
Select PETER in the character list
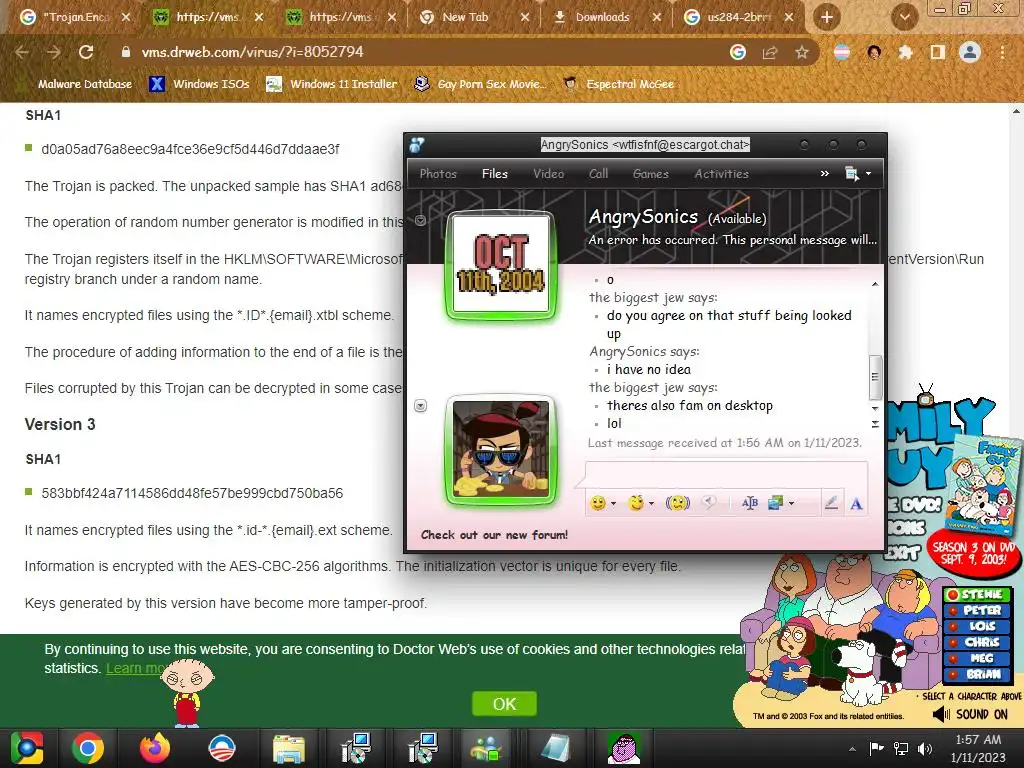976,611
